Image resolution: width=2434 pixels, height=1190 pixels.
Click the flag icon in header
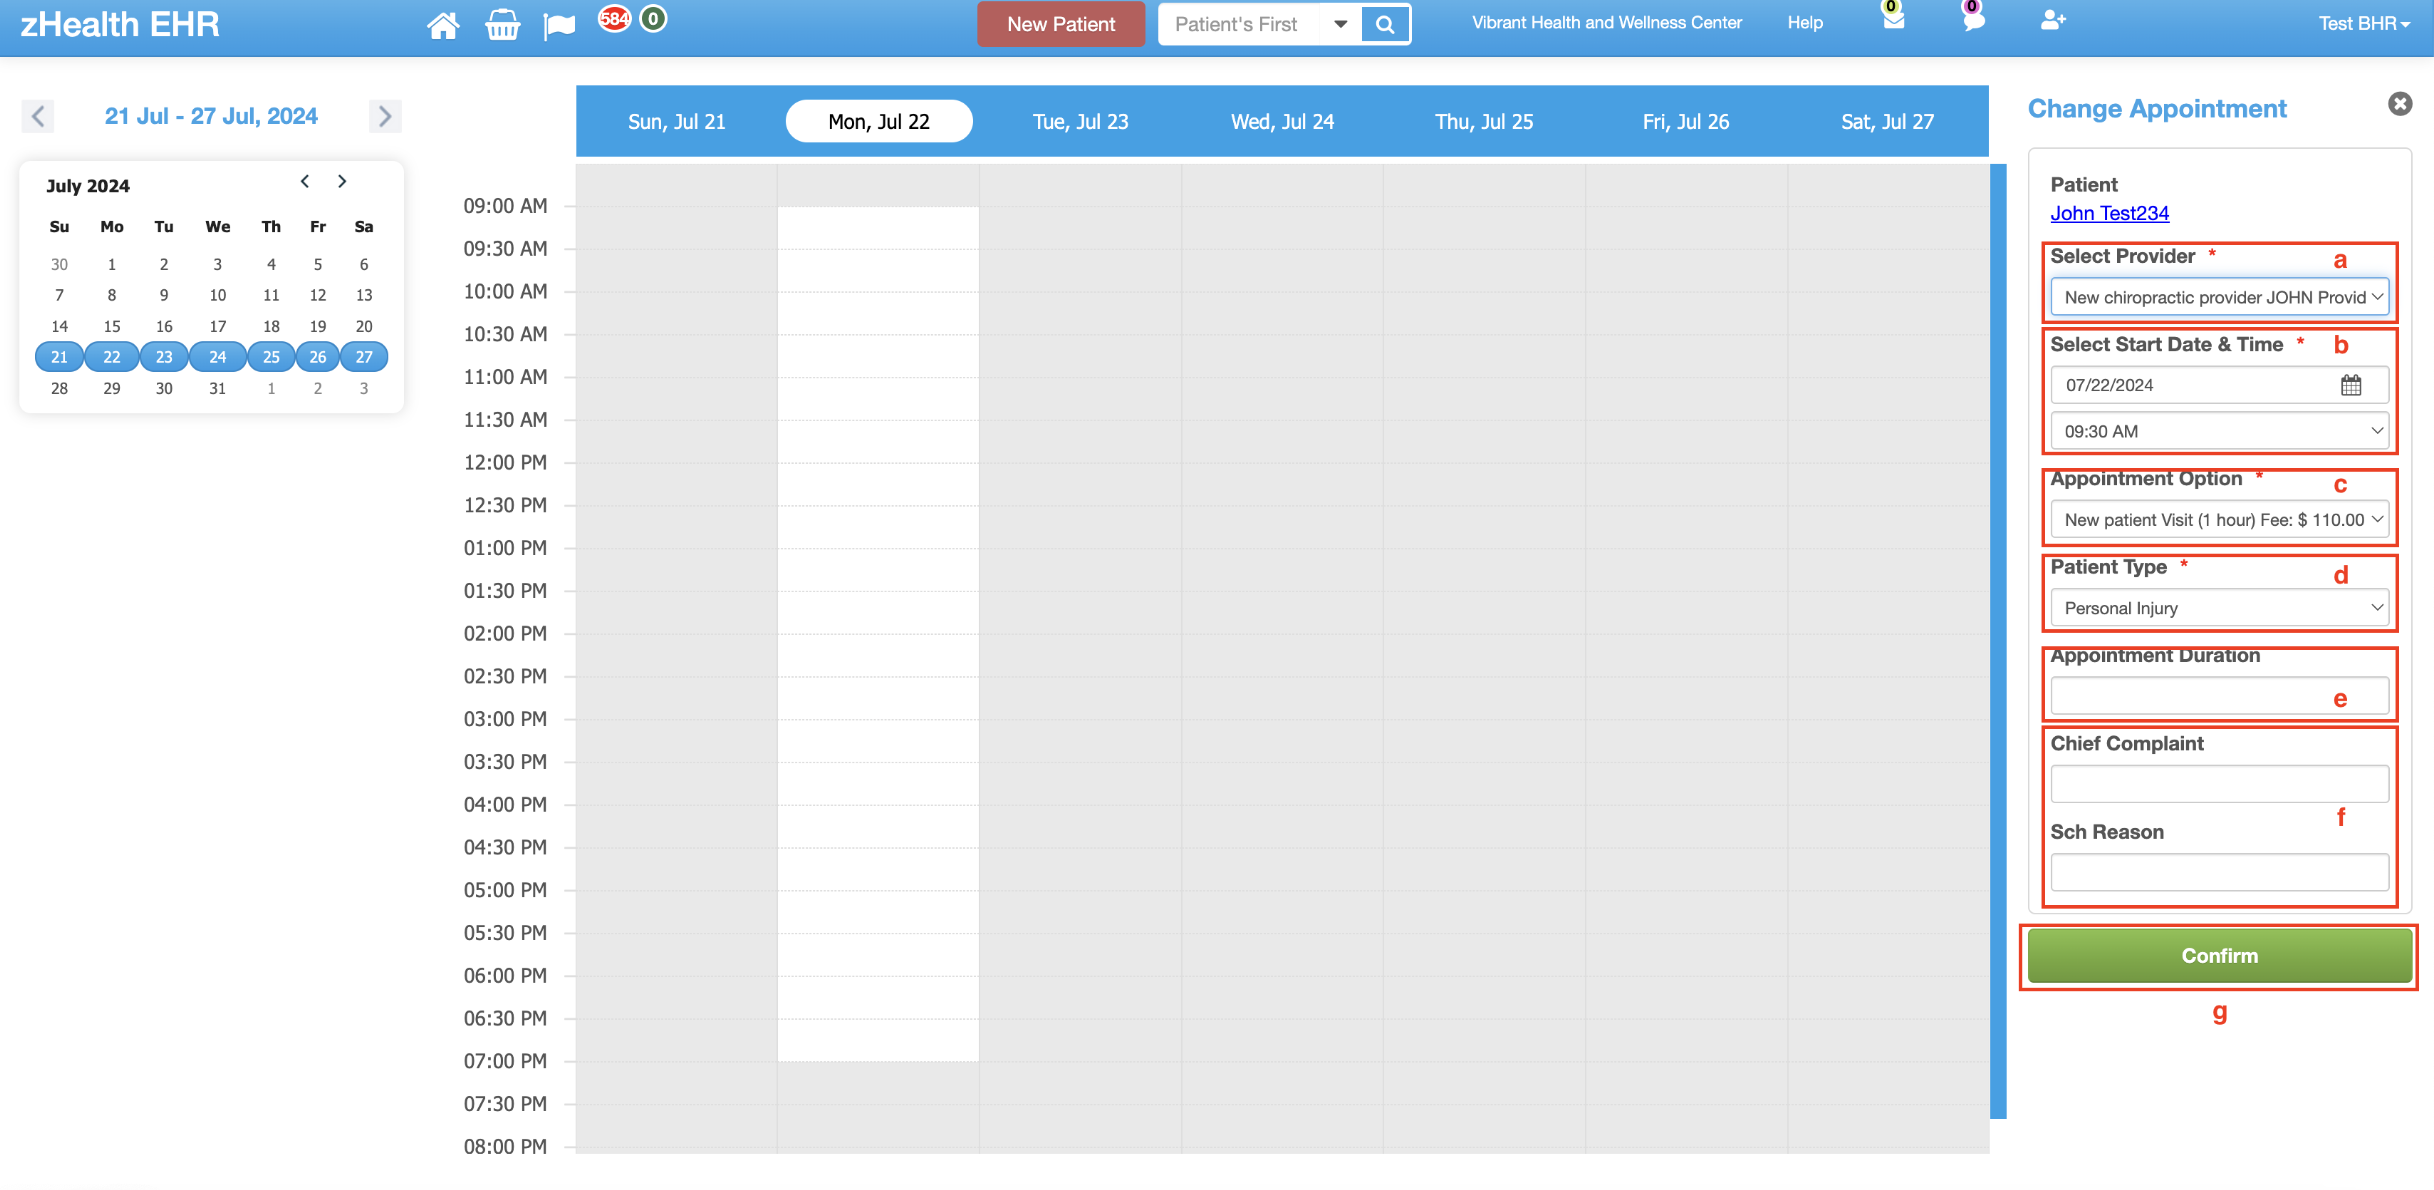point(559,26)
